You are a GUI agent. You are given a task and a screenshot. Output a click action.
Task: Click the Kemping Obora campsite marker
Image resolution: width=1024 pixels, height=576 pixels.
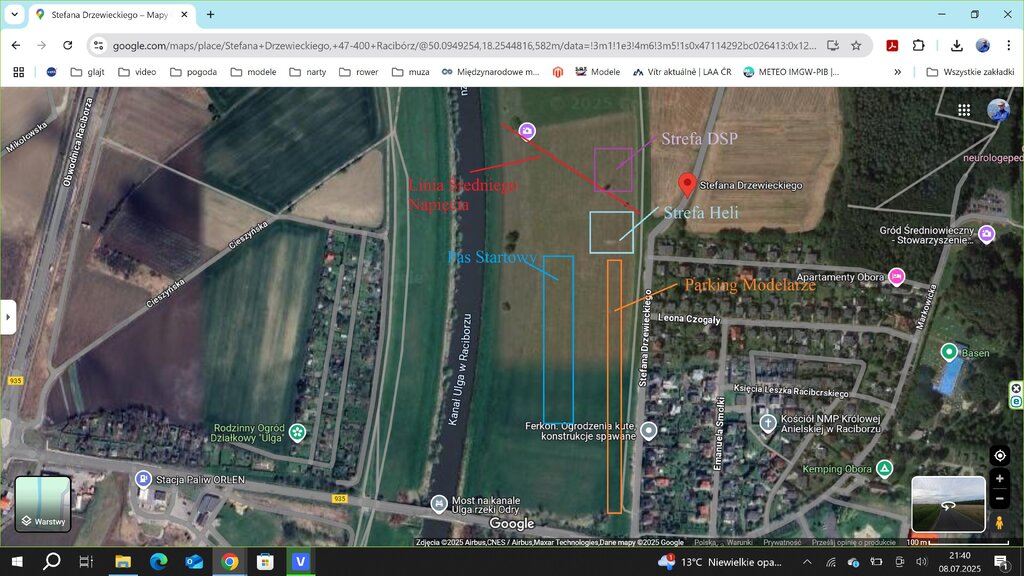[x=884, y=468]
